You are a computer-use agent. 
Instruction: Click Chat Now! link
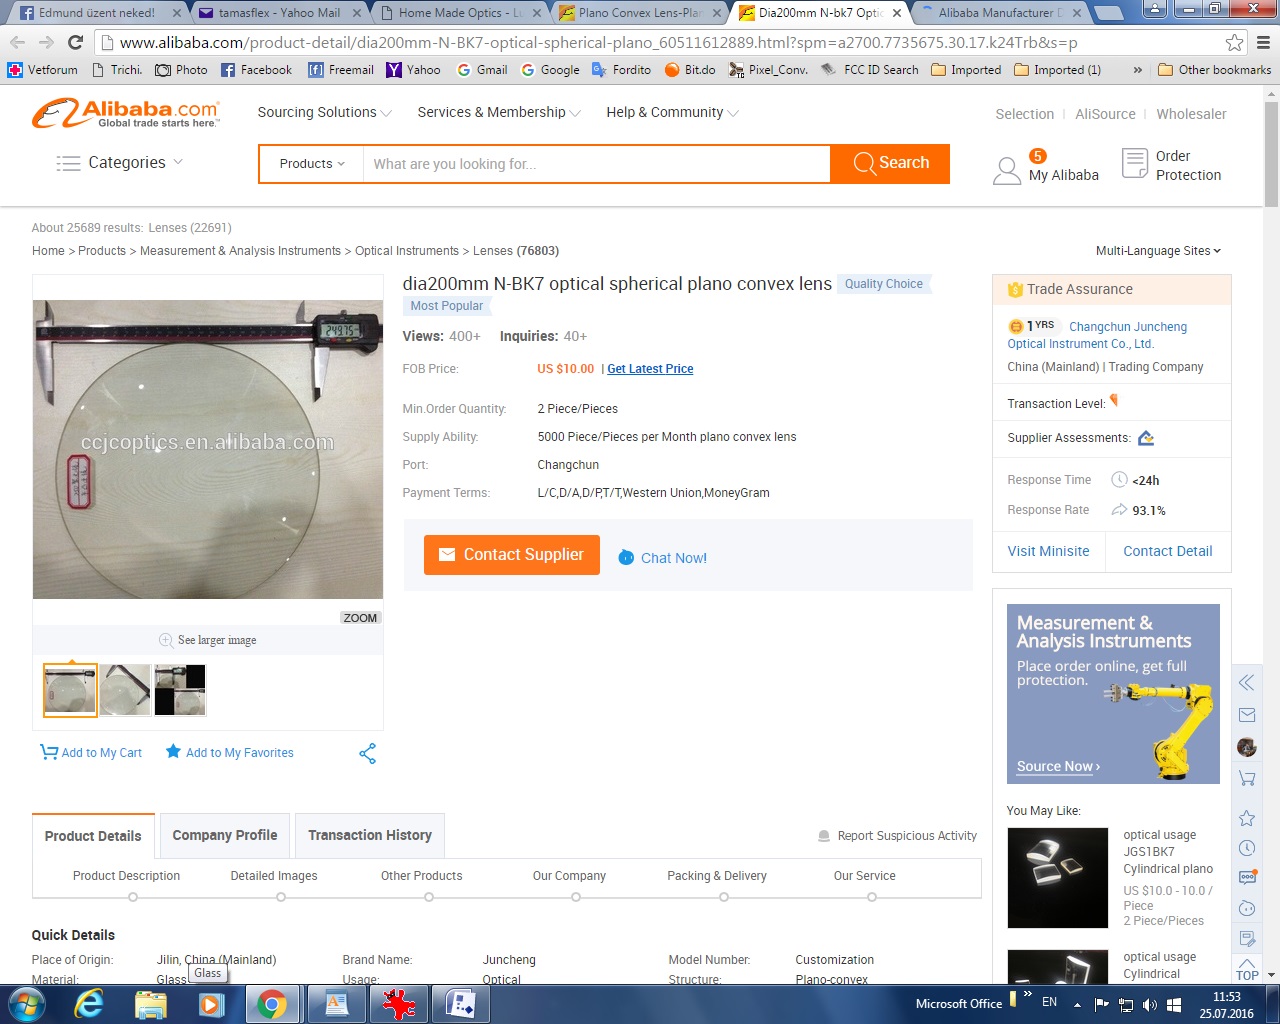pyautogui.click(x=662, y=558)
